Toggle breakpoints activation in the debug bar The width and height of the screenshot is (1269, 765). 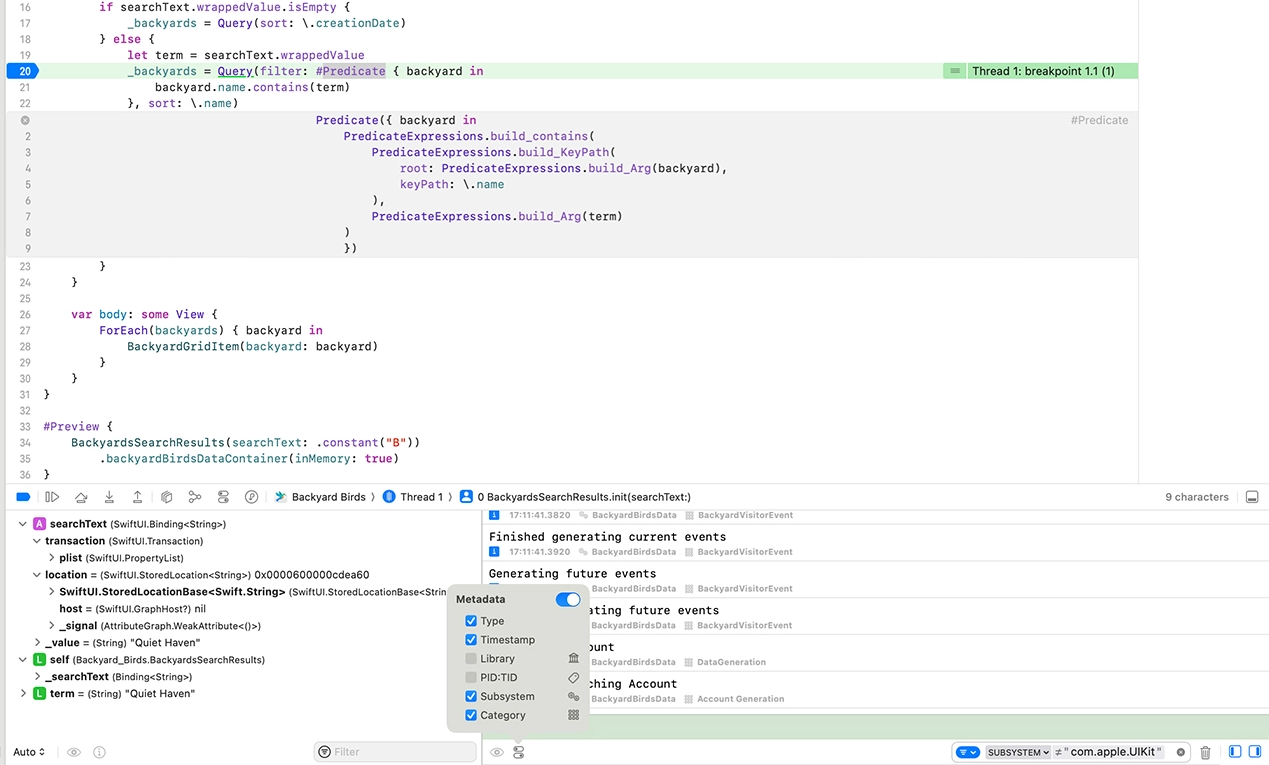(23, 497)
